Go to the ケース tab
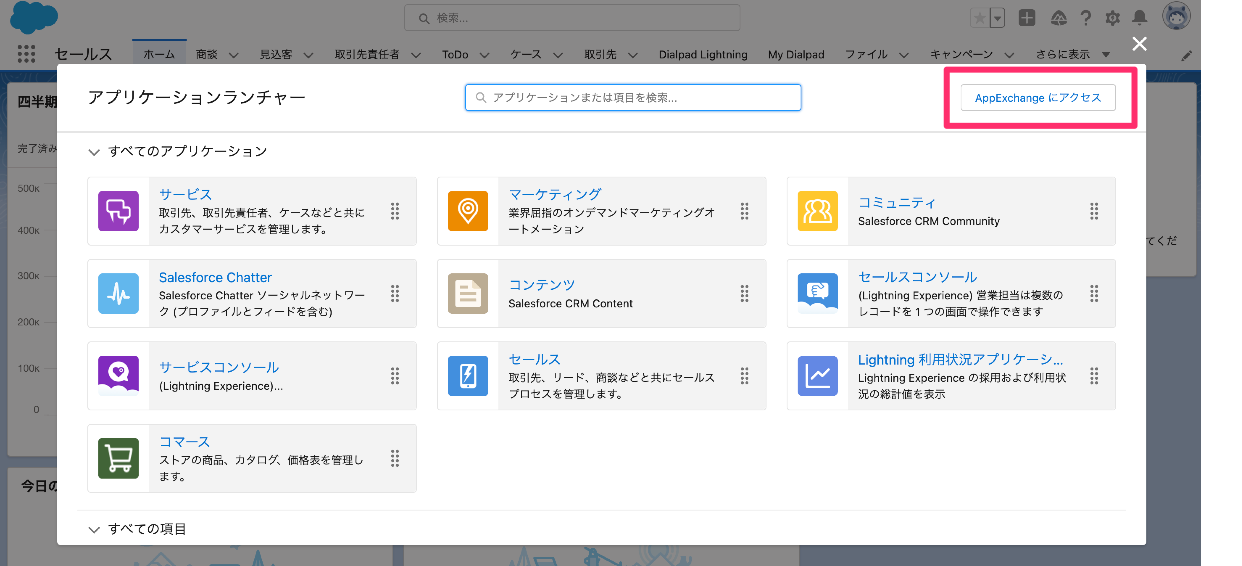1242x566 pixels. point(526,54)
